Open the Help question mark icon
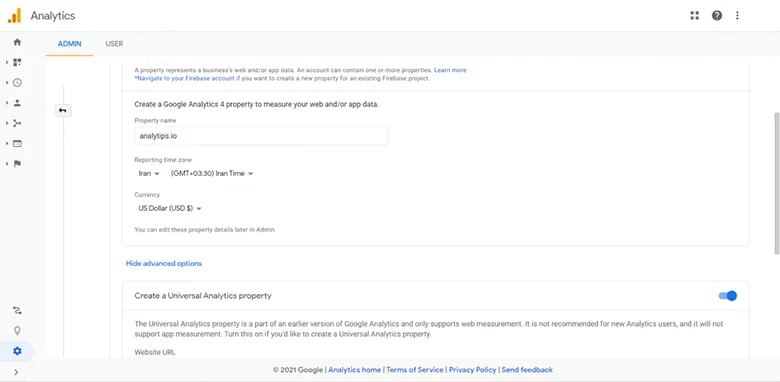Image resolution: width=780 pixels, height=382 pixels. coord(716,15)
